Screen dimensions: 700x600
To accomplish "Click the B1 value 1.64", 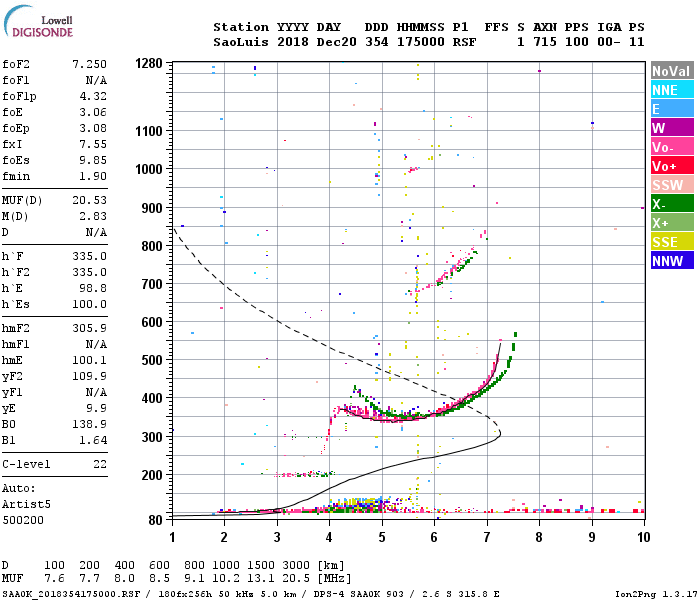I will (93, 441).
